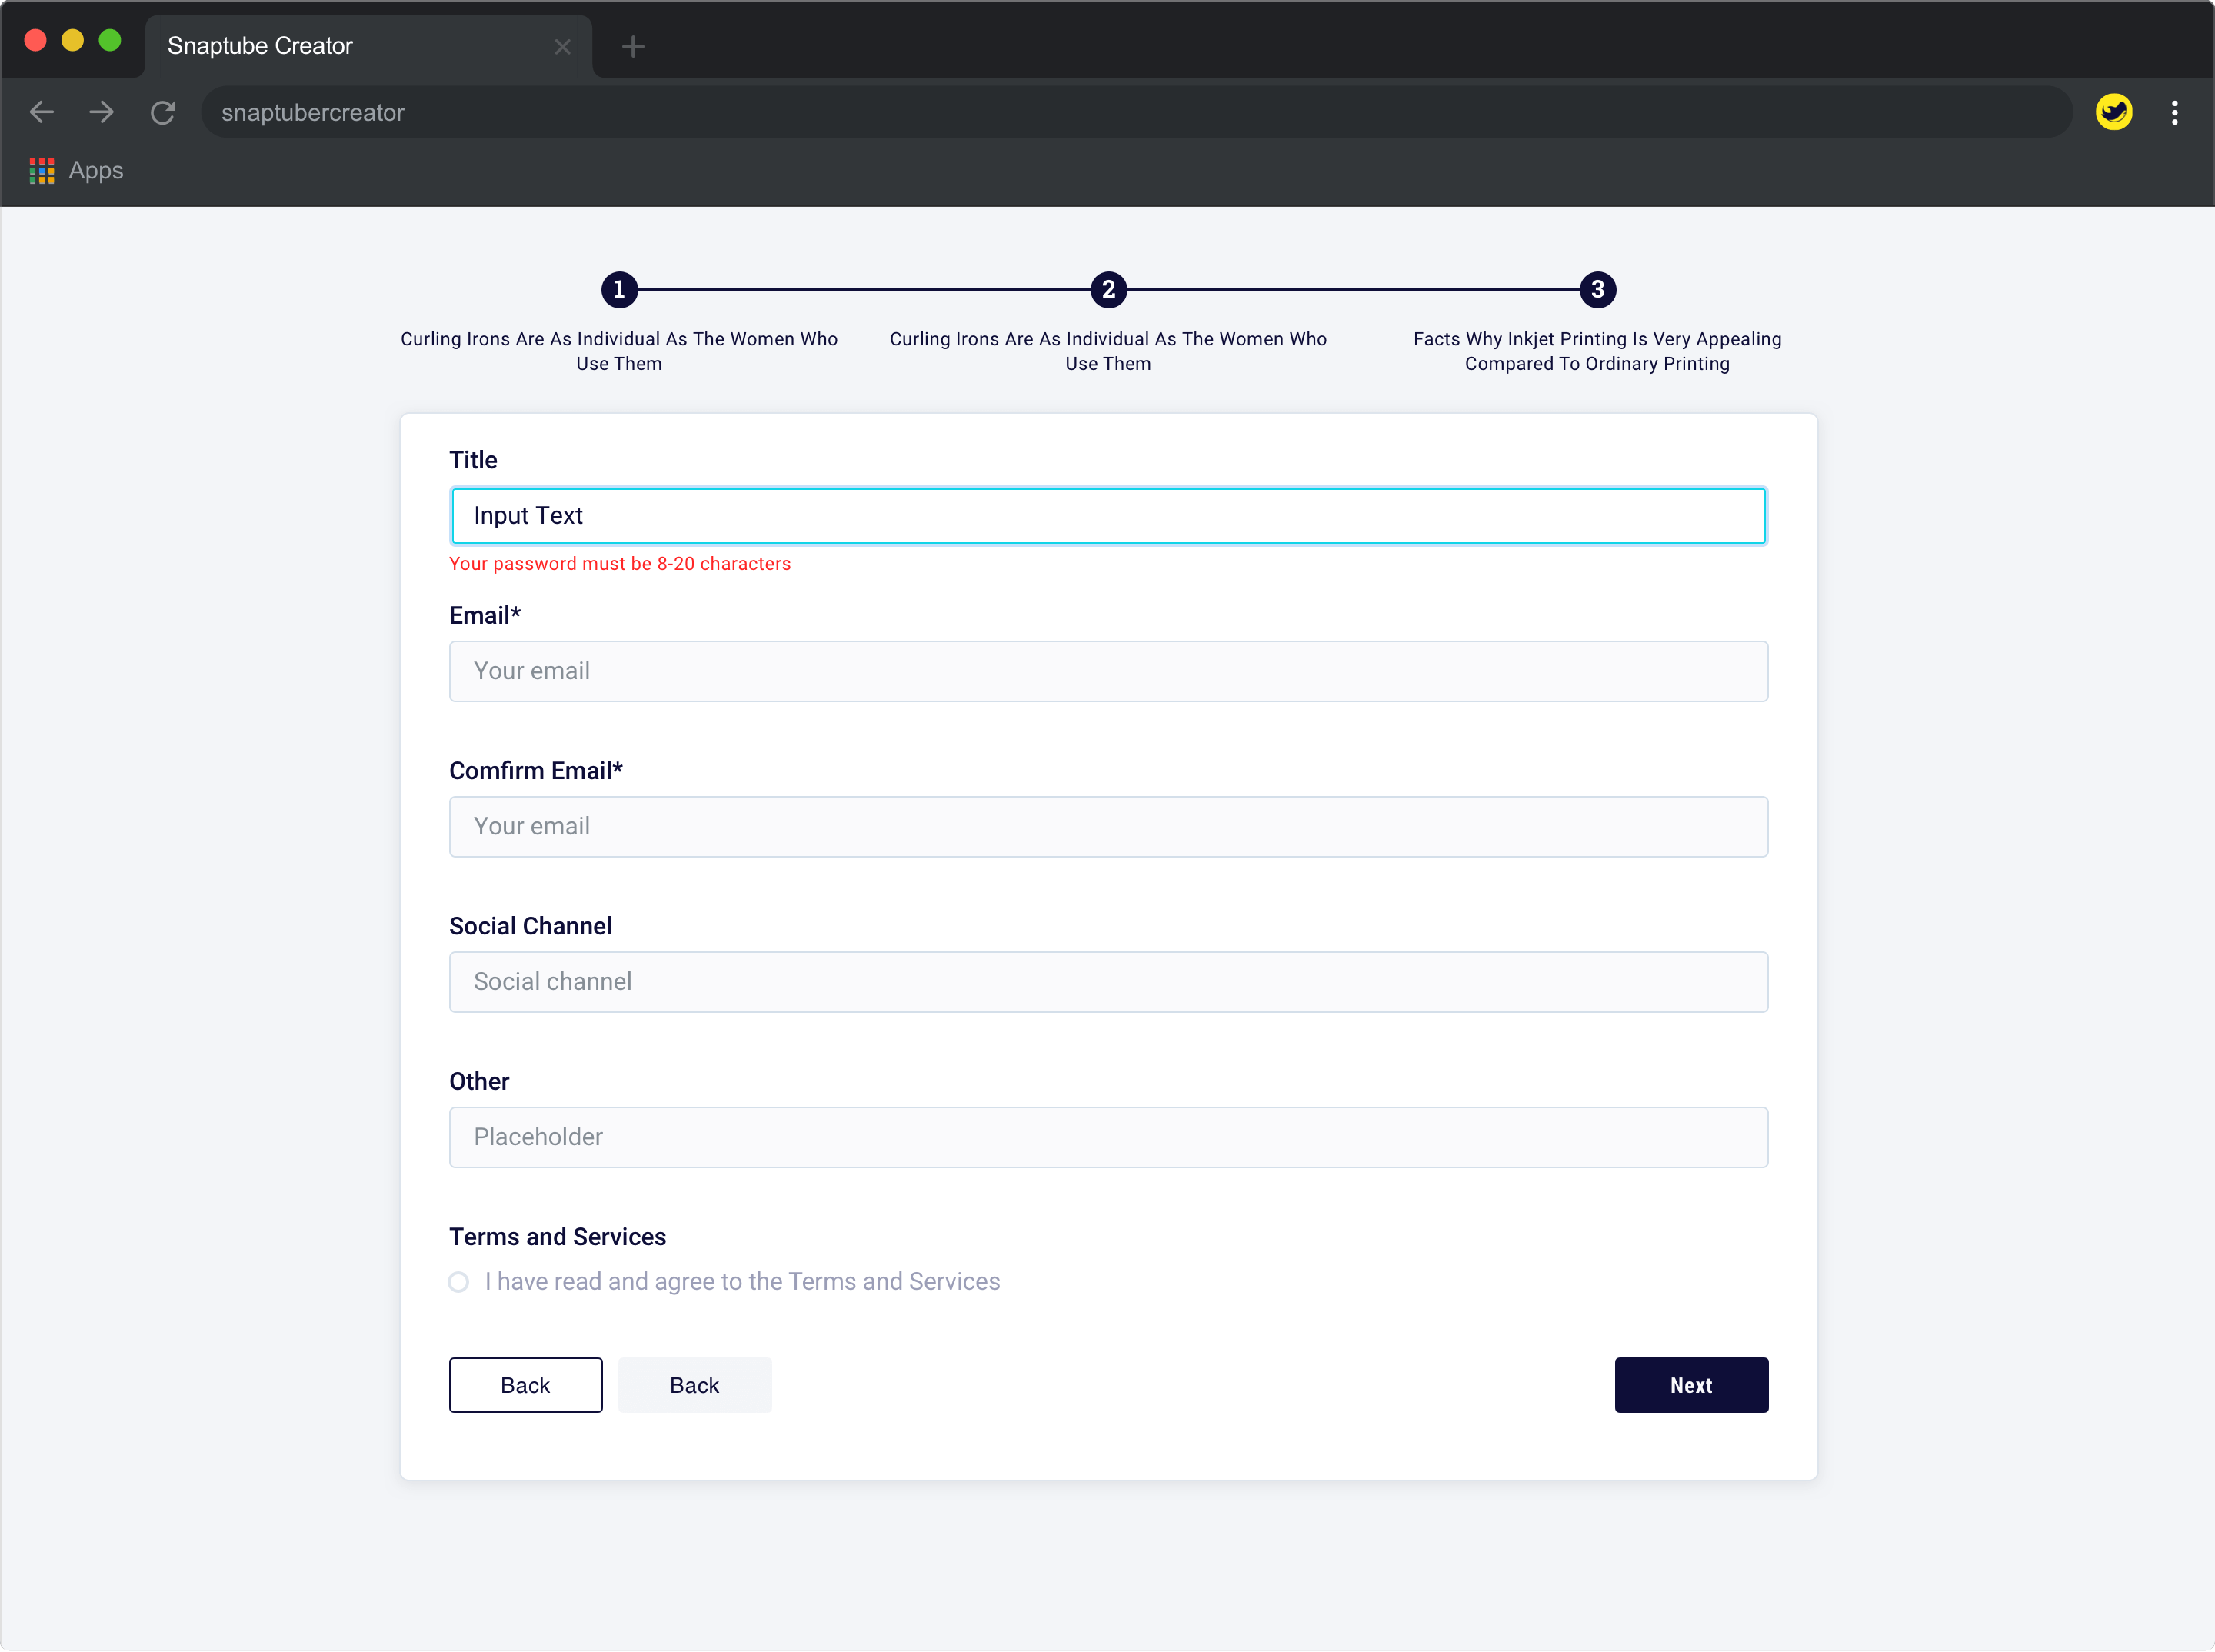This screenshot has height=1652, width=2215.
Task: Go to step 1 circle
Action: click(619, 290)
